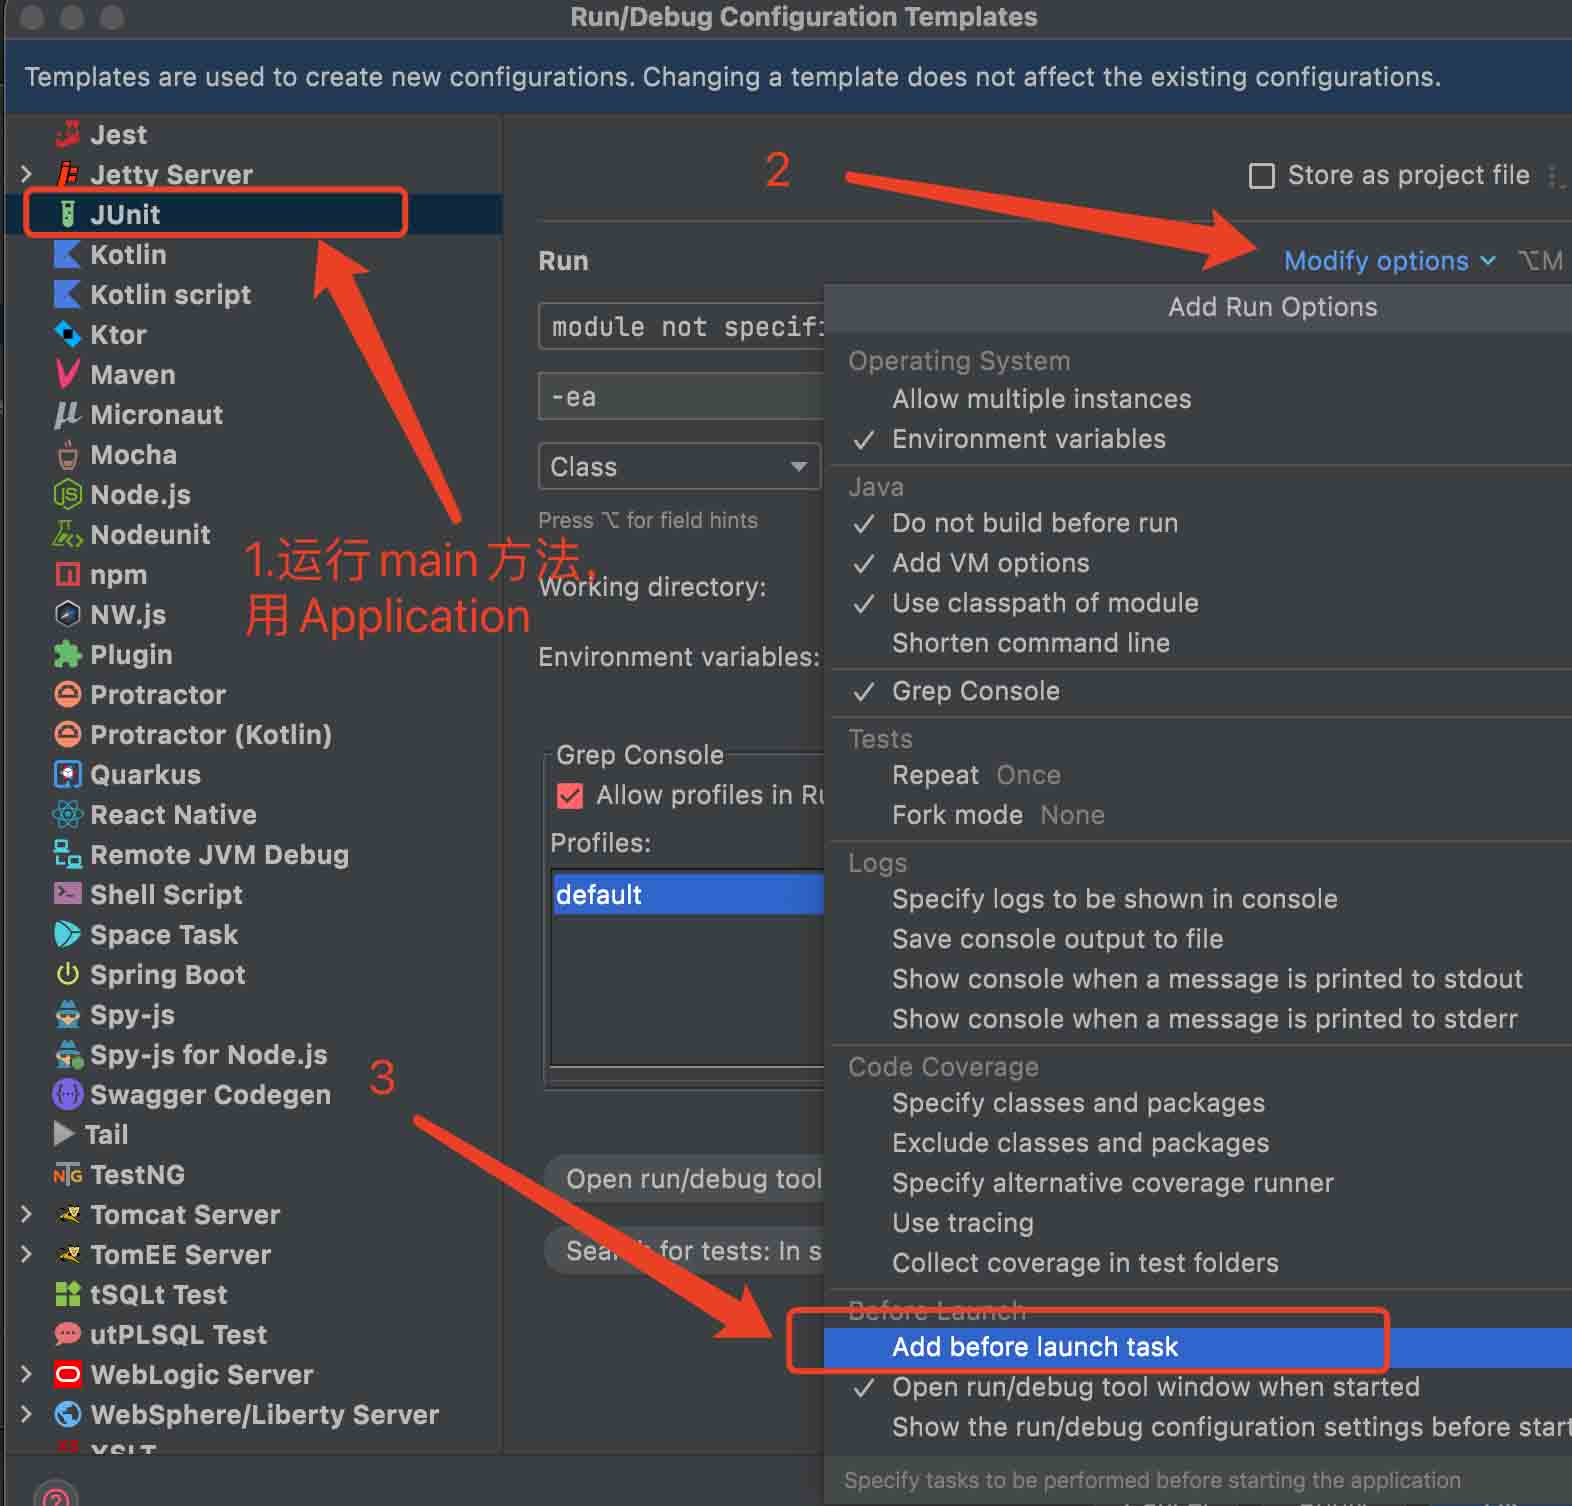The image size is (1572, 1506).
Task: Select the Tail template
Action: tap(106, 1134)
